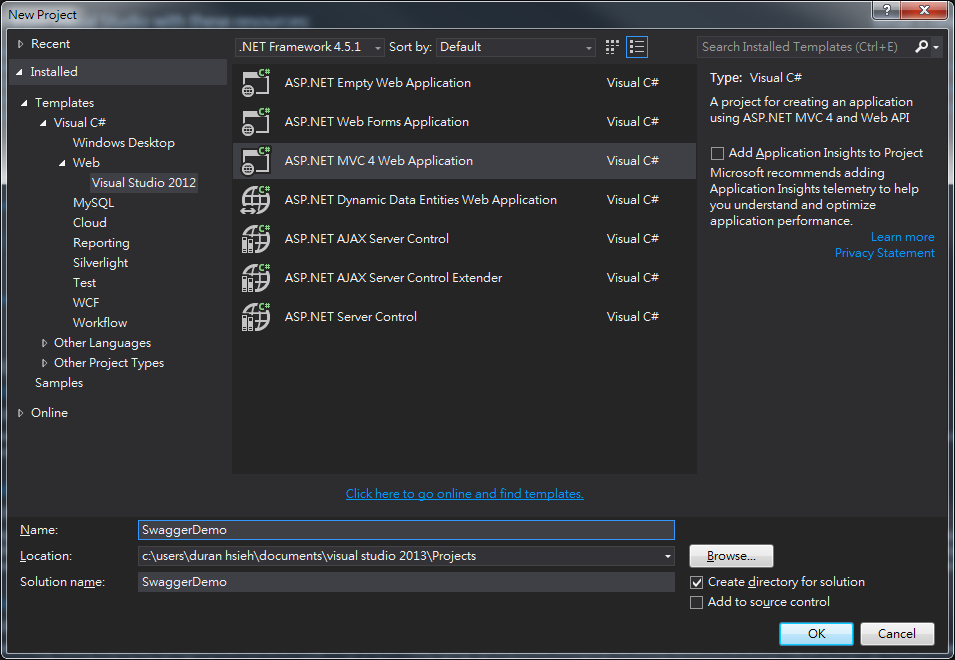Click the Search Installed Templates box

point(805,47)
